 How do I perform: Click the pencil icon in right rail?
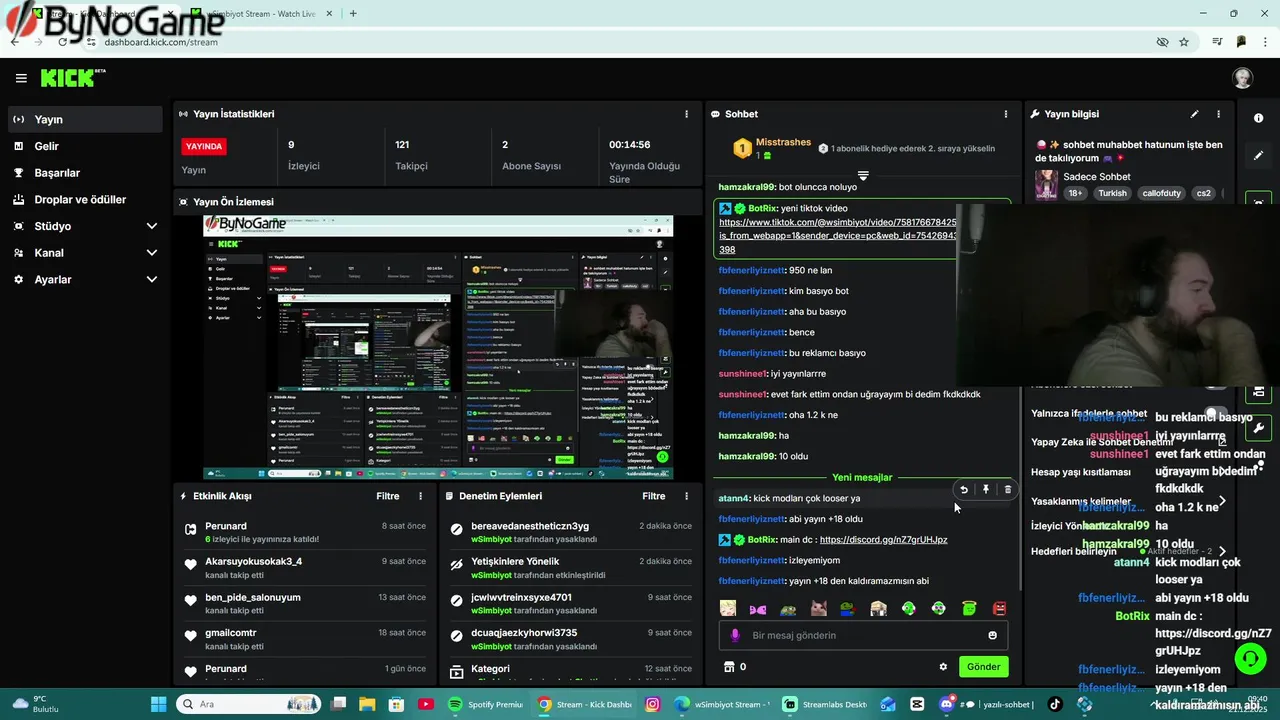pos(1258,156)
